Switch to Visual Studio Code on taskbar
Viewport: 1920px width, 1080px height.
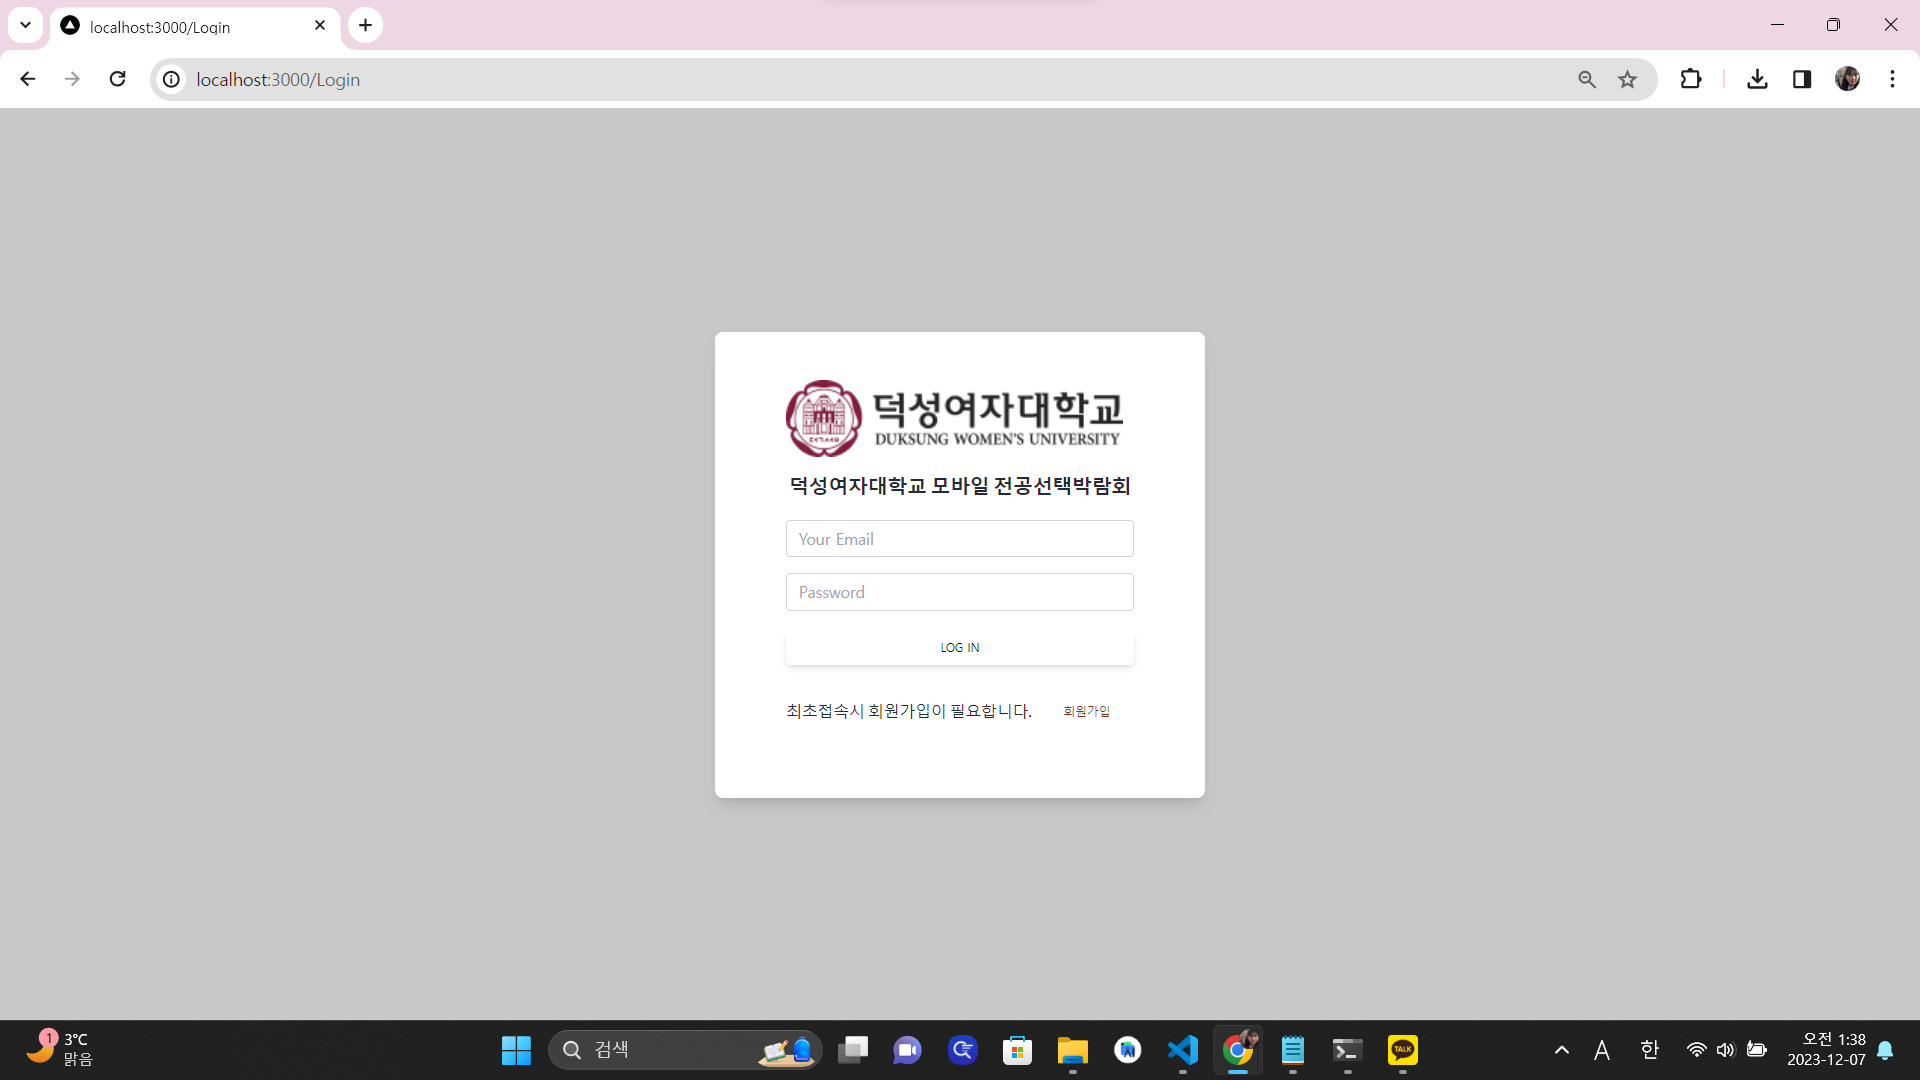tap(1183, 1050)
